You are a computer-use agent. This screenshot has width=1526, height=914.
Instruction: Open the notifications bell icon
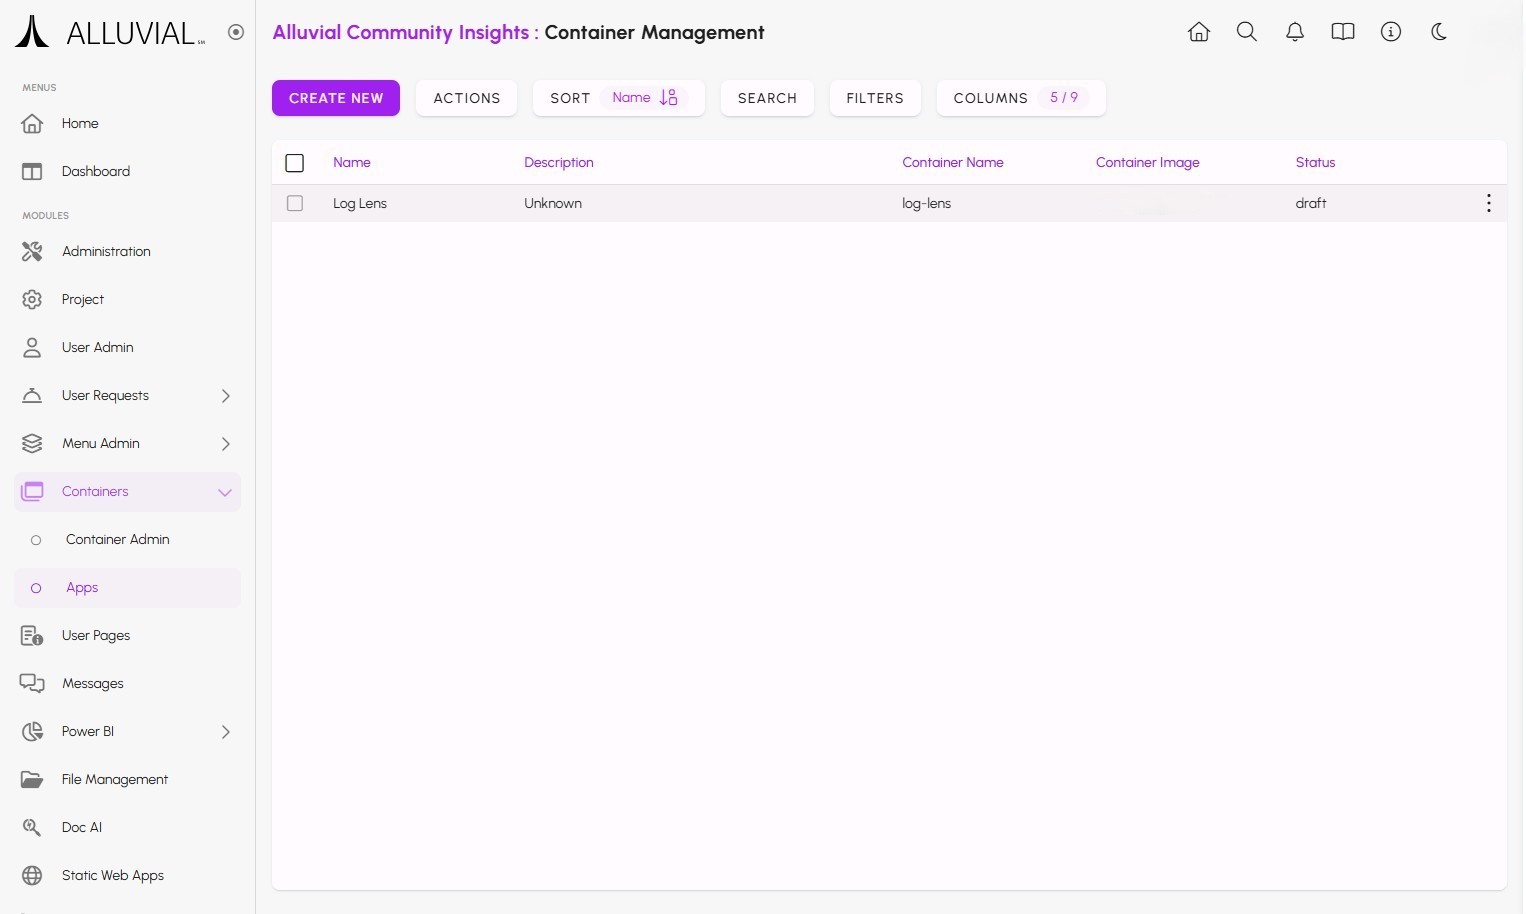[1295, 32]
